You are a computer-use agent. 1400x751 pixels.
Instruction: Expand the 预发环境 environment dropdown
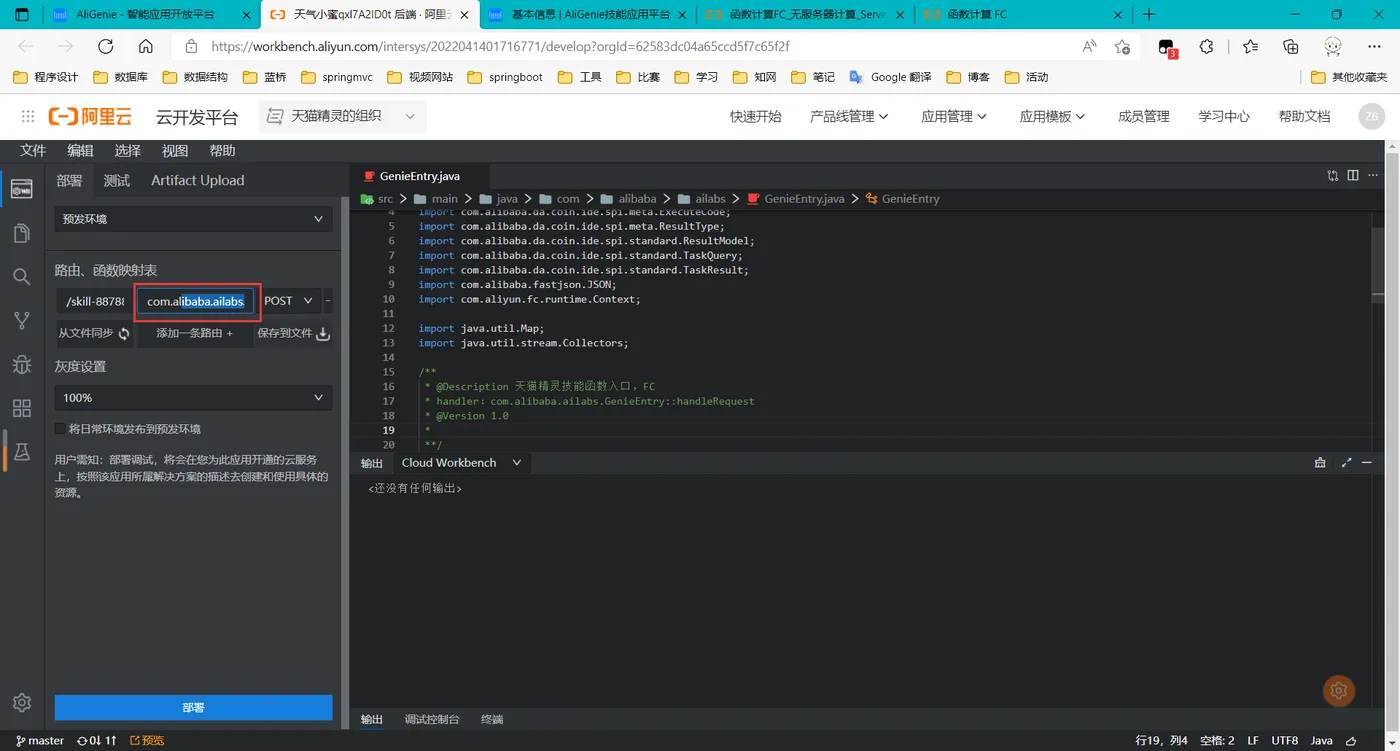193,218
